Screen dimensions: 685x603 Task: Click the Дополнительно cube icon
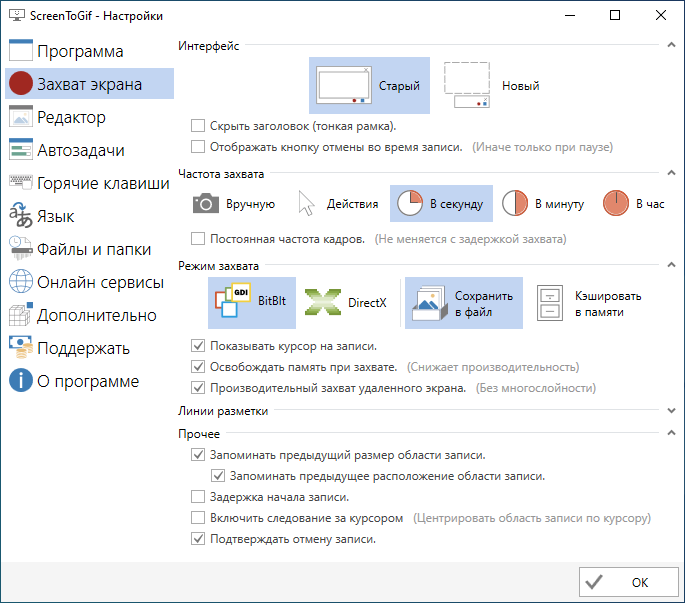point(21,314)
